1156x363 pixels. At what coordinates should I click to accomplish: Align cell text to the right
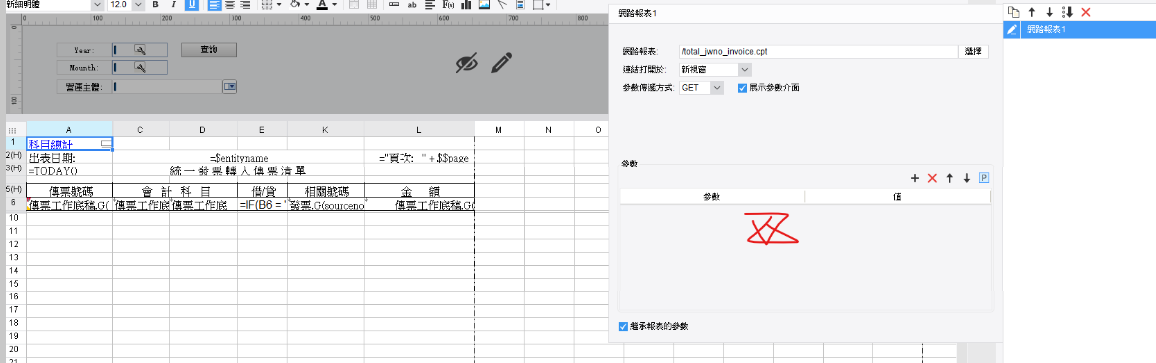coord(246,4)
